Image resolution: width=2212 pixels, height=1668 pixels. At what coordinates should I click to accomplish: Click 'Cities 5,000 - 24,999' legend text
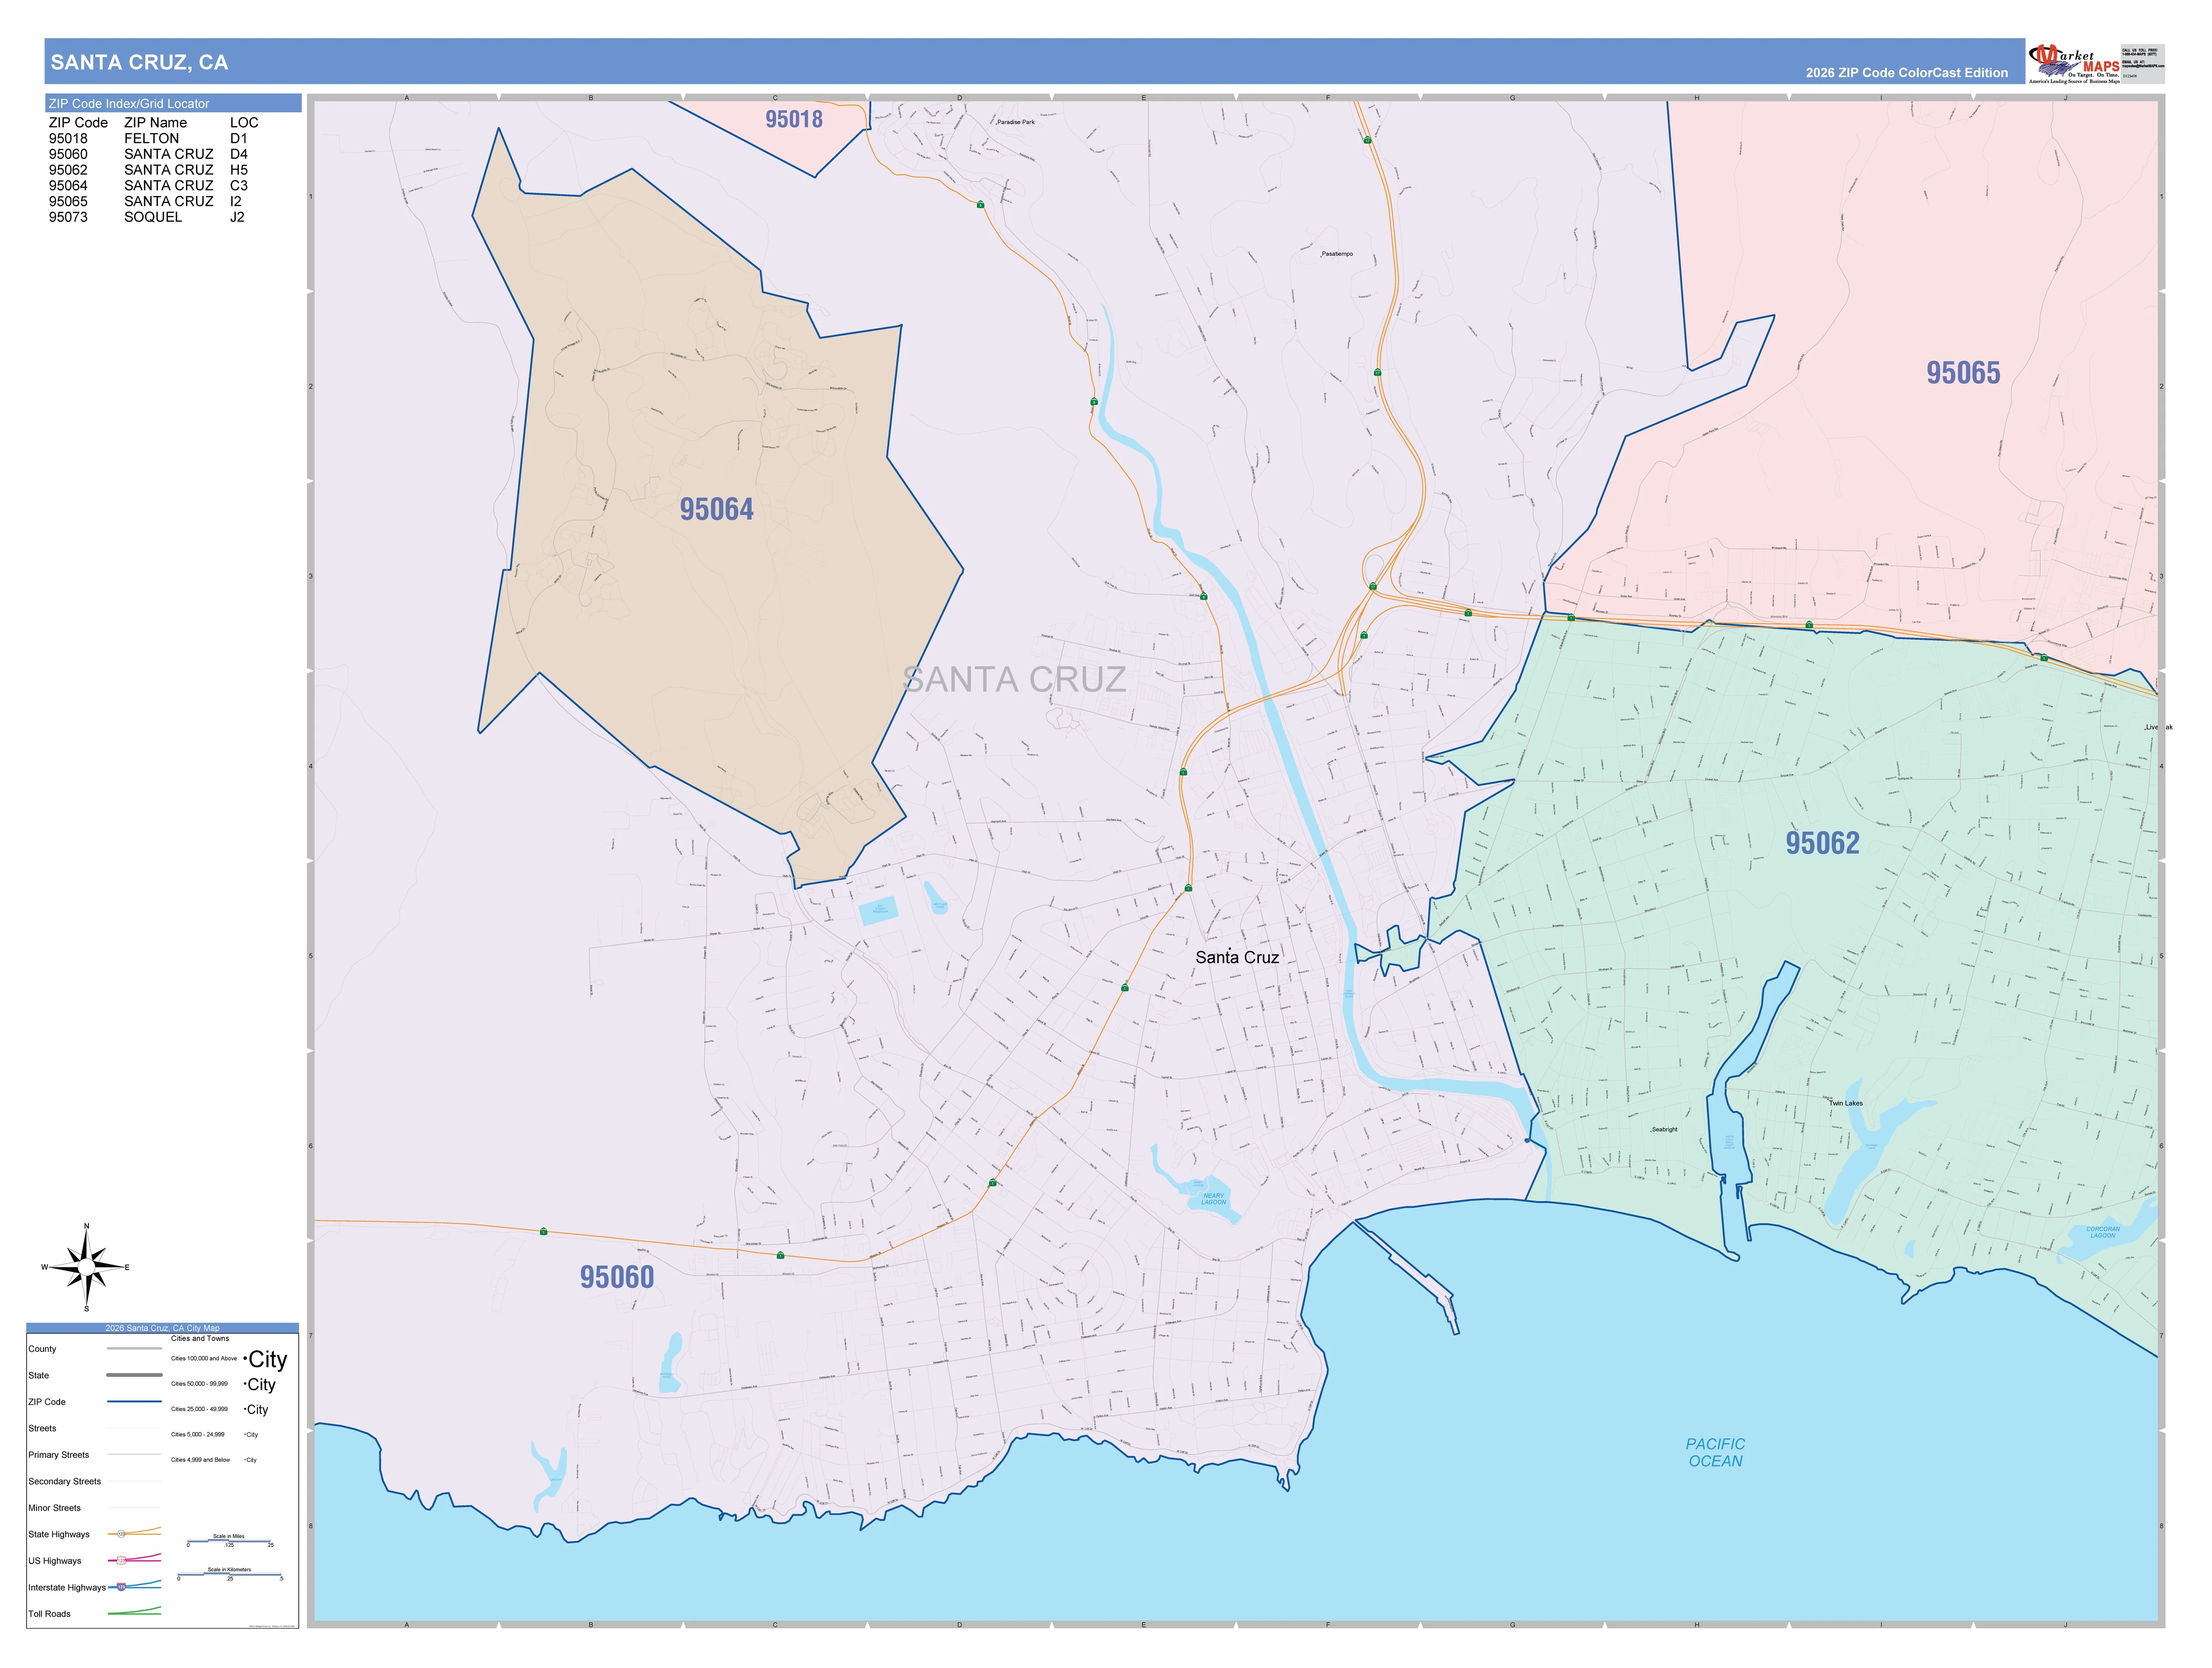199,1434
